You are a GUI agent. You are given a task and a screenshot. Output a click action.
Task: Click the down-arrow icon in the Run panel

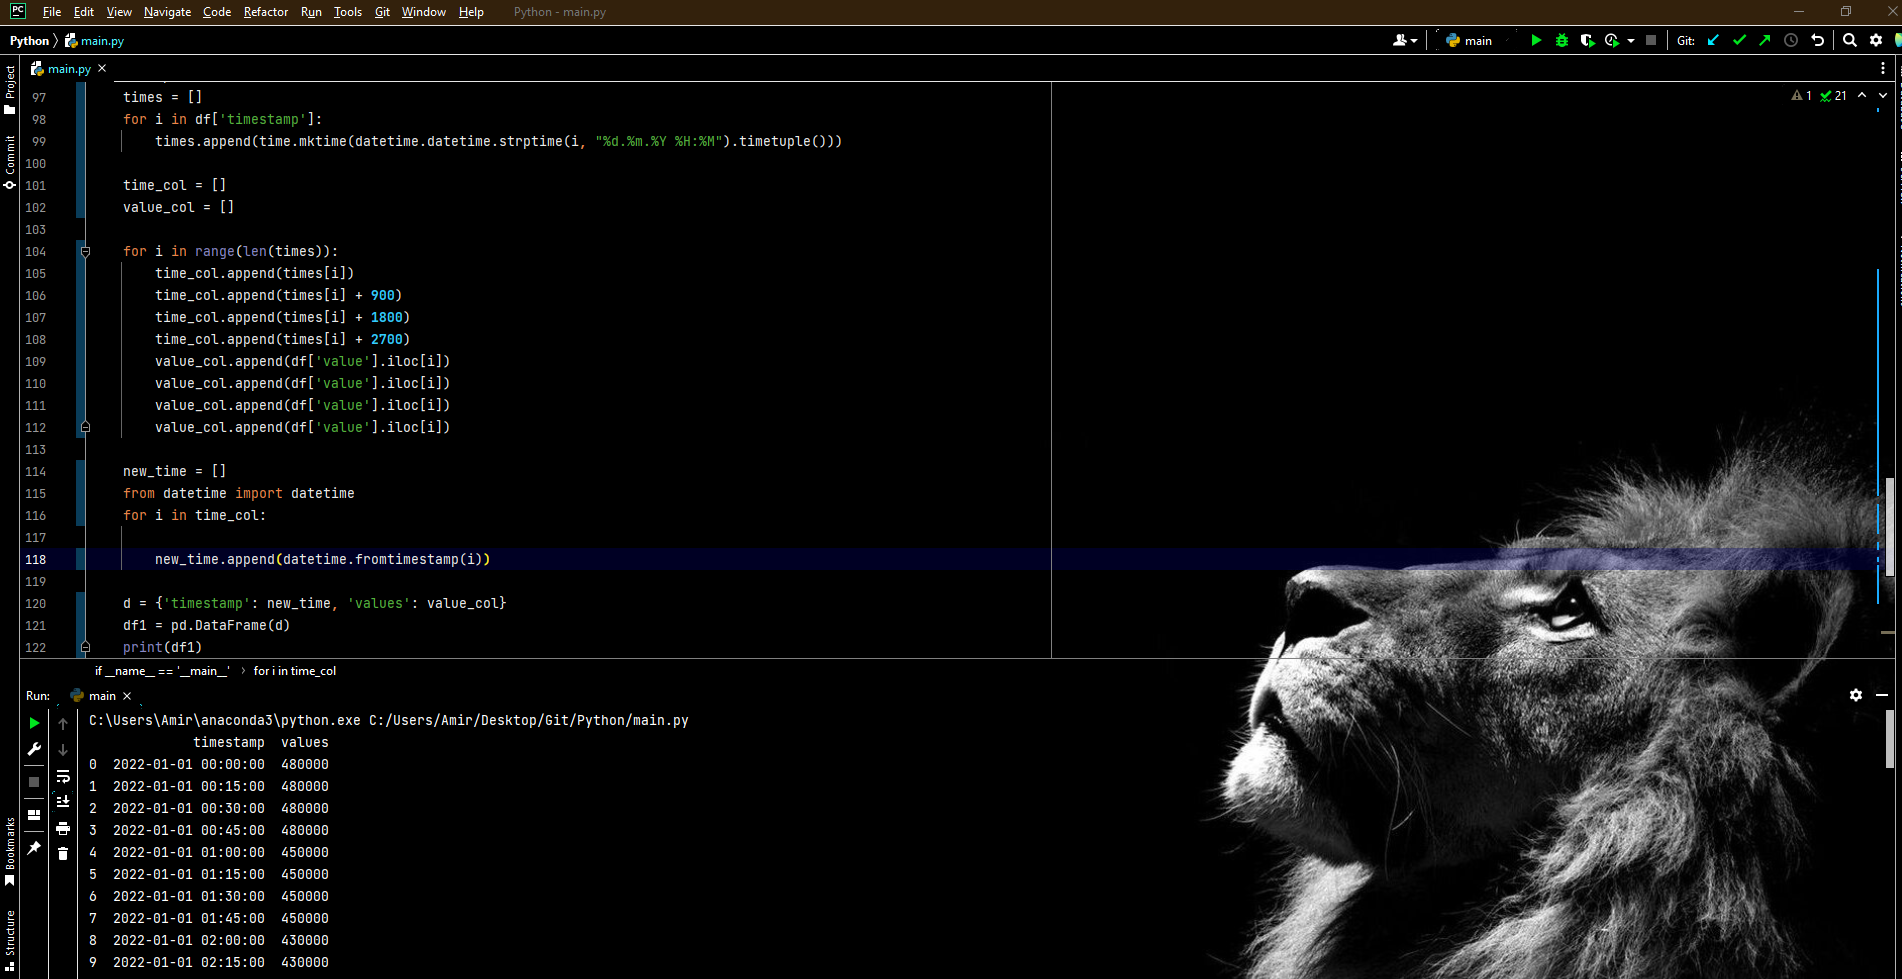click(63, 750)
